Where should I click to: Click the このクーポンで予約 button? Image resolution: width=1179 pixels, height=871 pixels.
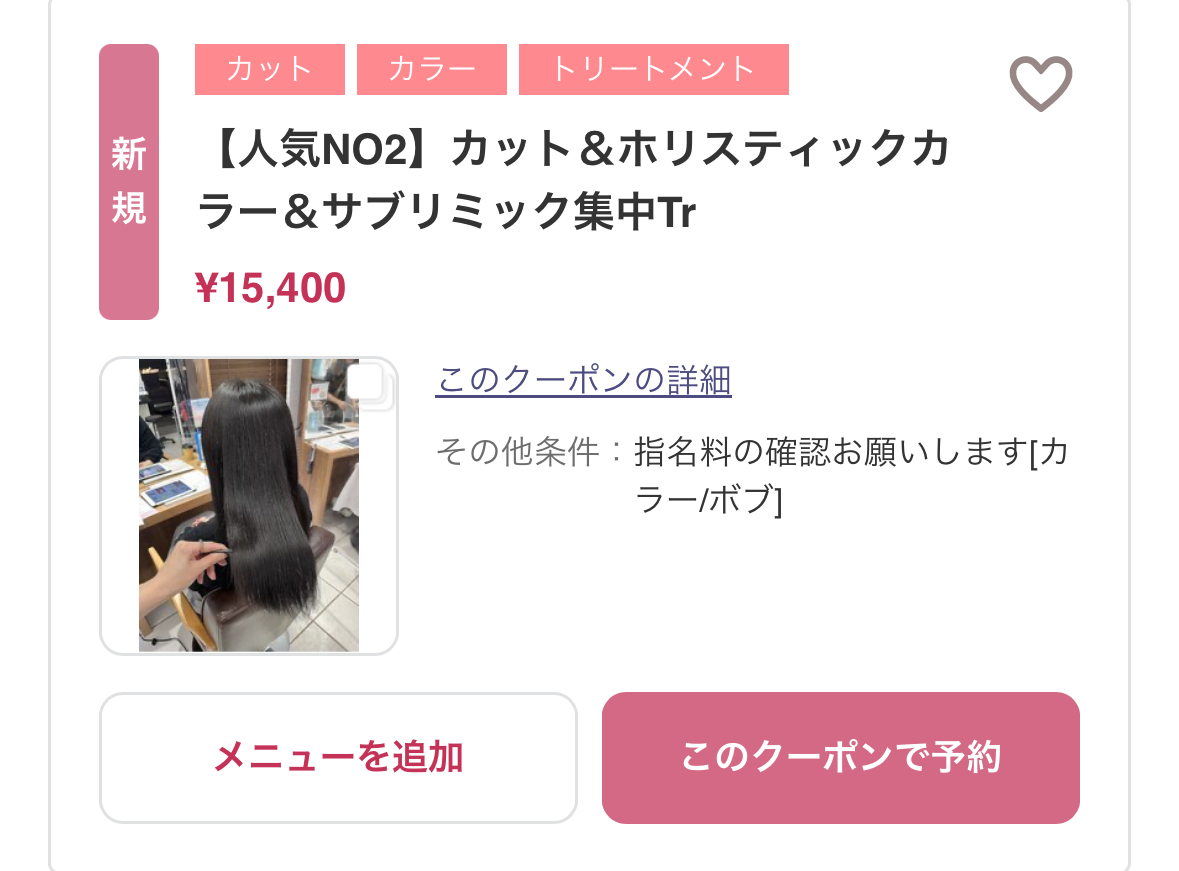click(841, 757)
